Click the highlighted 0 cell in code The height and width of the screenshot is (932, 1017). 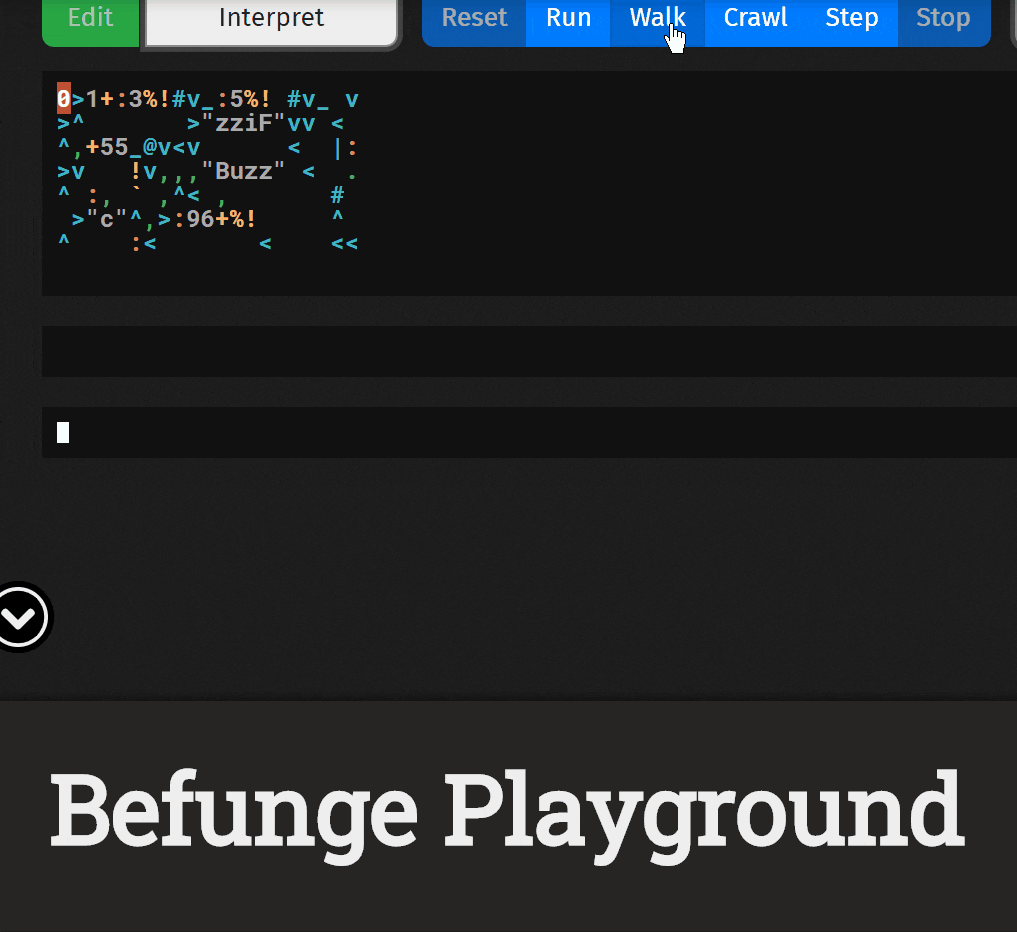(x=64, y=99)
